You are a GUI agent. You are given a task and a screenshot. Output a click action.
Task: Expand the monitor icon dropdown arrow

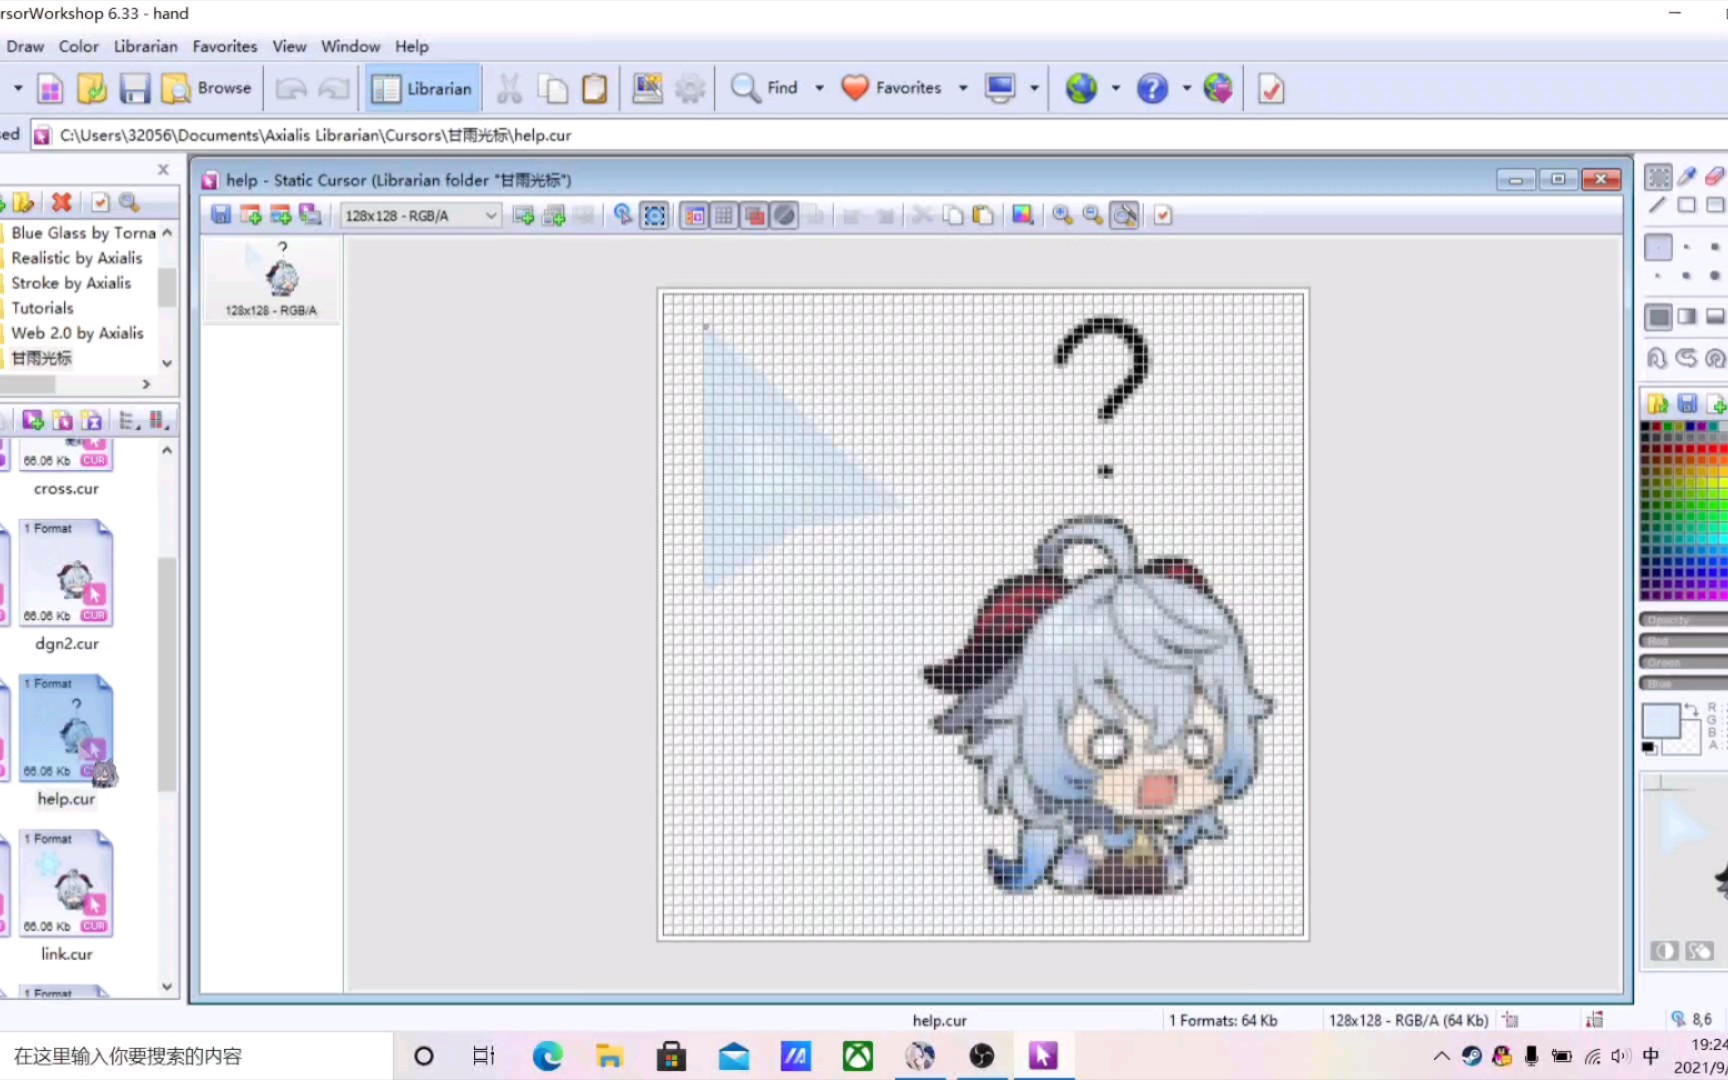[x=1034, y=88]
